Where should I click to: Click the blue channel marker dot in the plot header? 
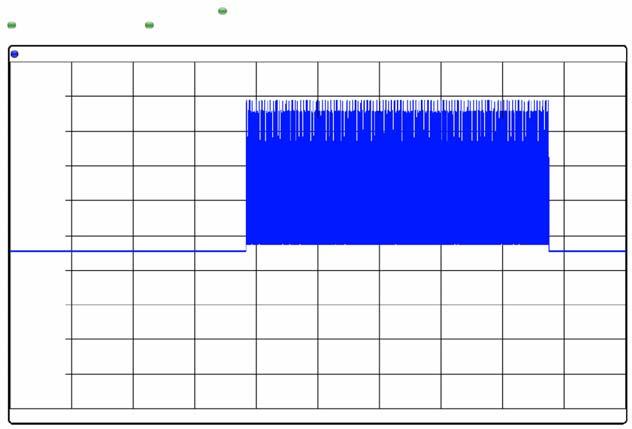point(15,54)
